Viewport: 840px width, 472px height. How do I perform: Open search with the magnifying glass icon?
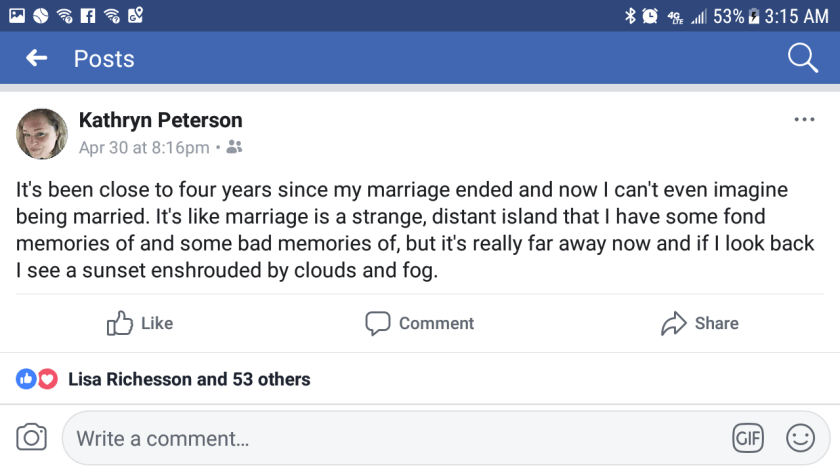point(803,58)
